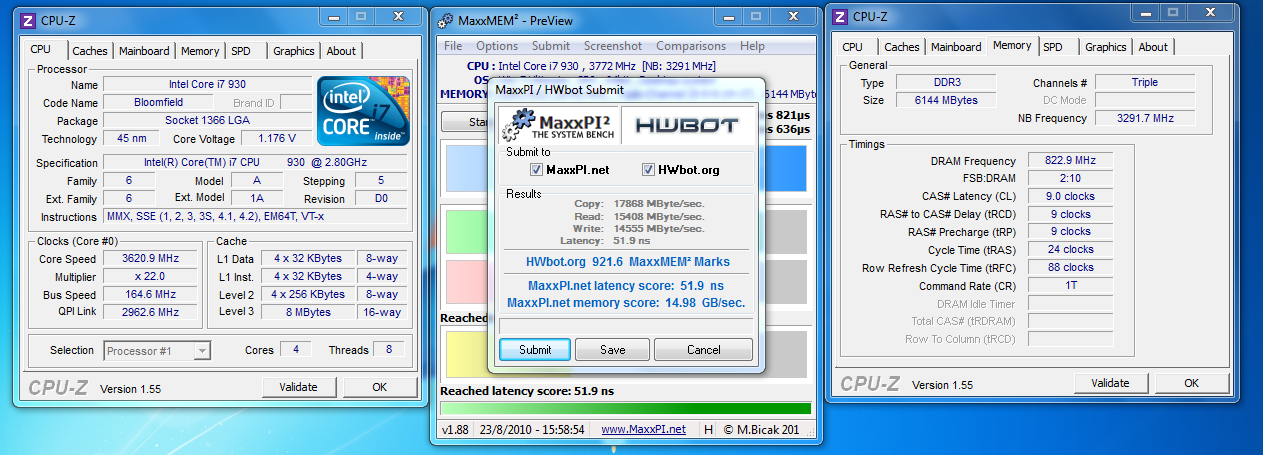Open Memory tab in left CPU-Z

[200, 51]
